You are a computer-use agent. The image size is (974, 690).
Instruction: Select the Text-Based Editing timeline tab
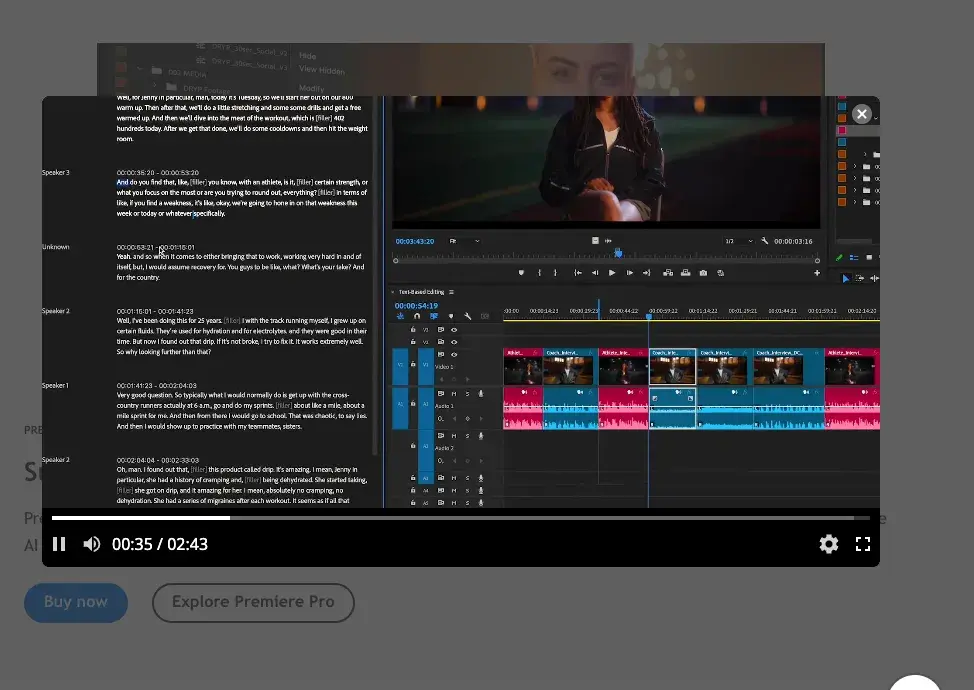click(419, 292)
